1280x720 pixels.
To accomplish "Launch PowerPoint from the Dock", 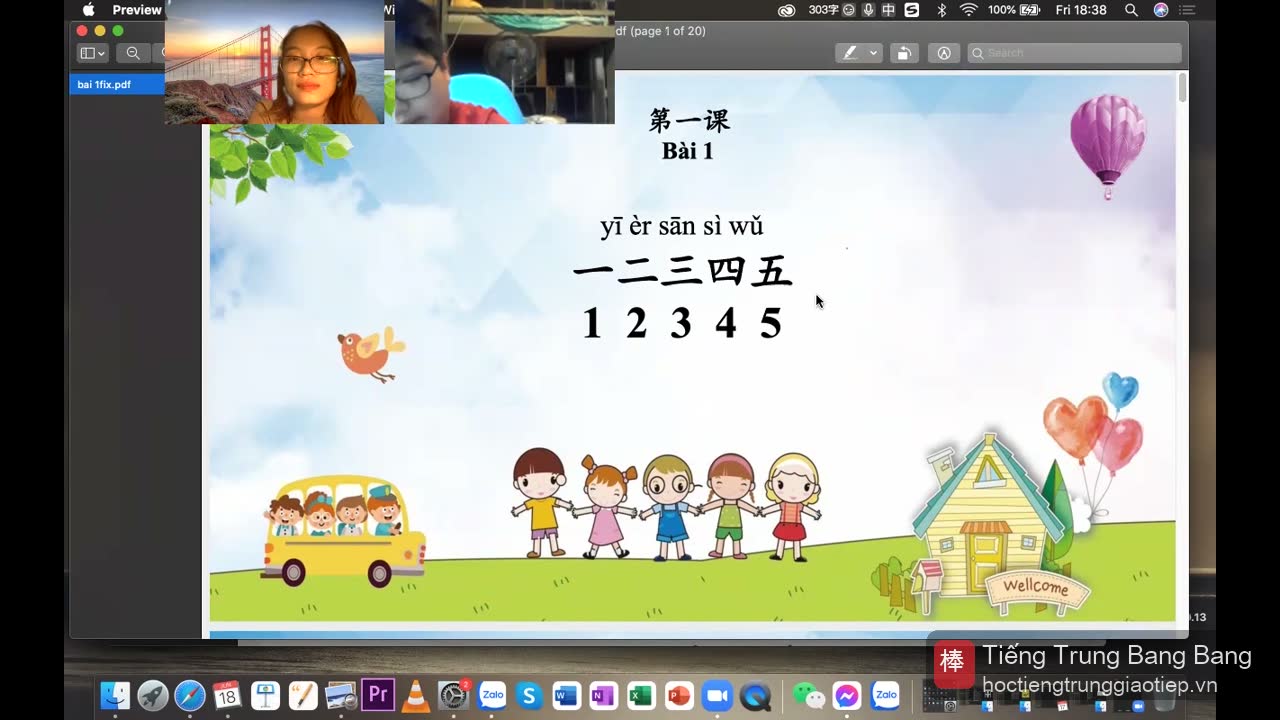I will [x=679, y=695].
